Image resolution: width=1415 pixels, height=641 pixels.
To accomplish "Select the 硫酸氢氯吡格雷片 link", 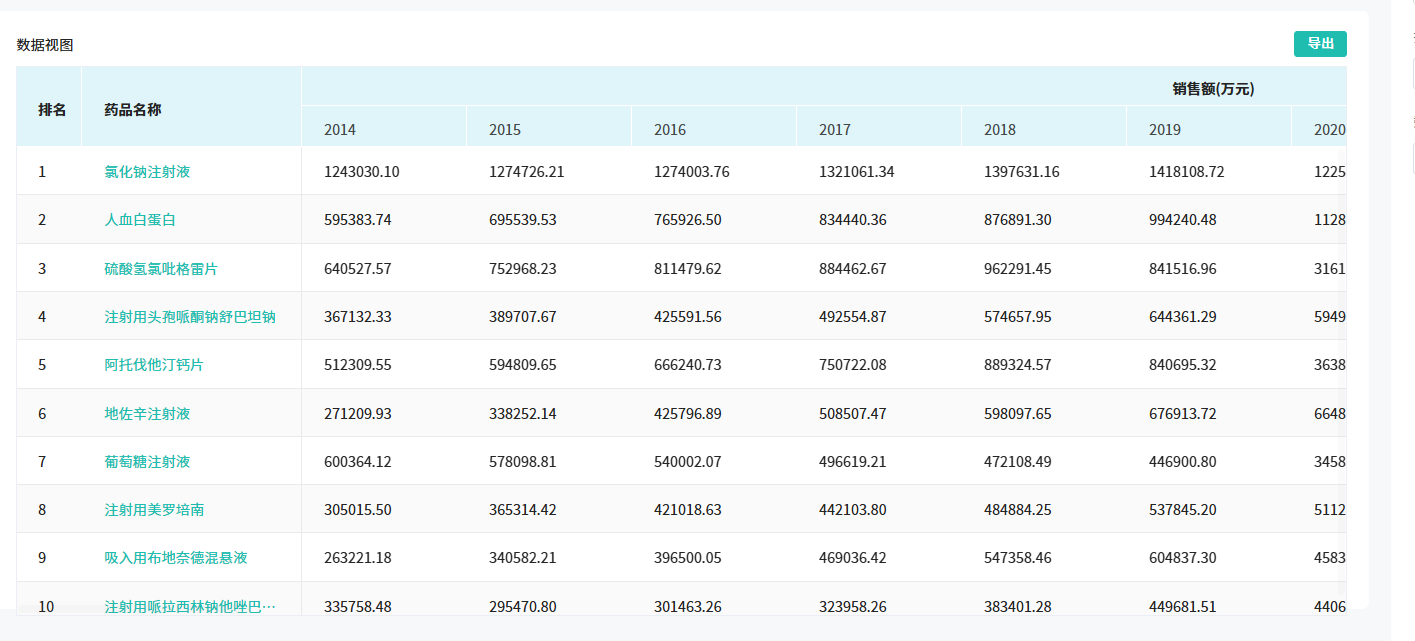I will point(161,269).
